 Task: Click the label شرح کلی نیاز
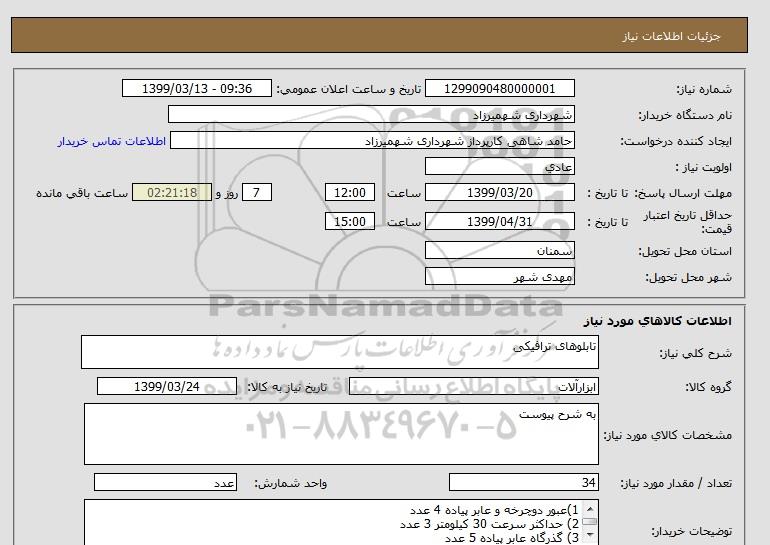695,353
